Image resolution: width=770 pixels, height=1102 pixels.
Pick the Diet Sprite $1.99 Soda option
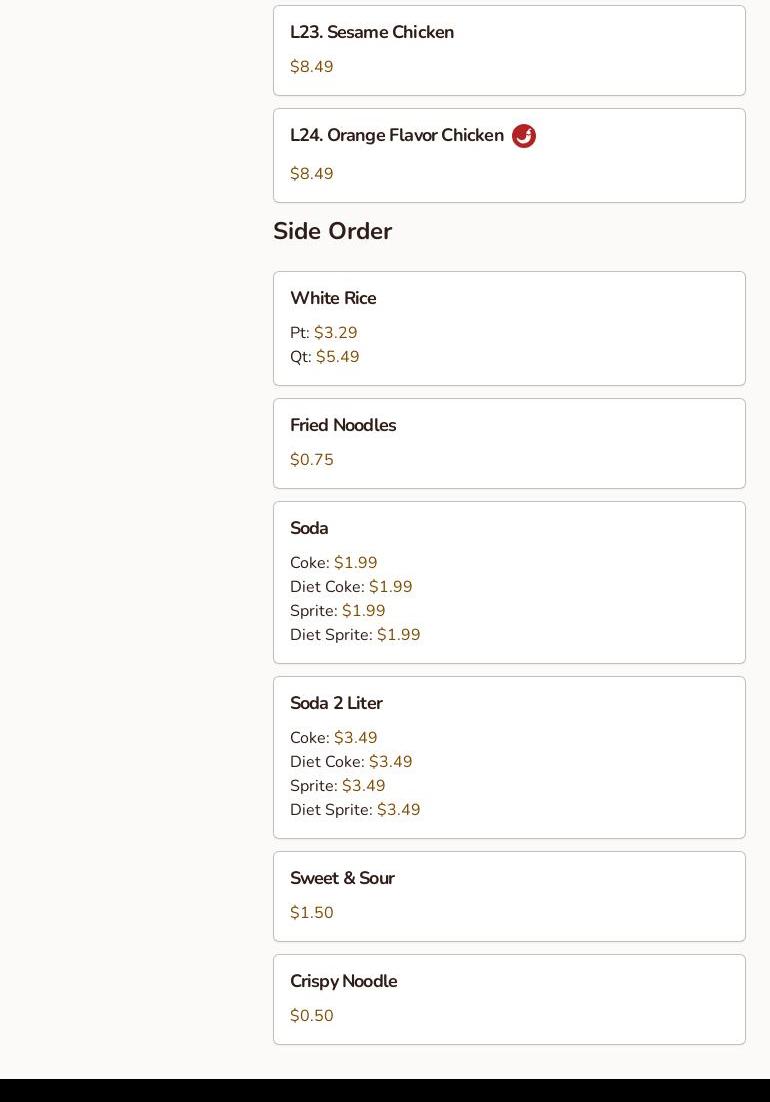[398, 635]
